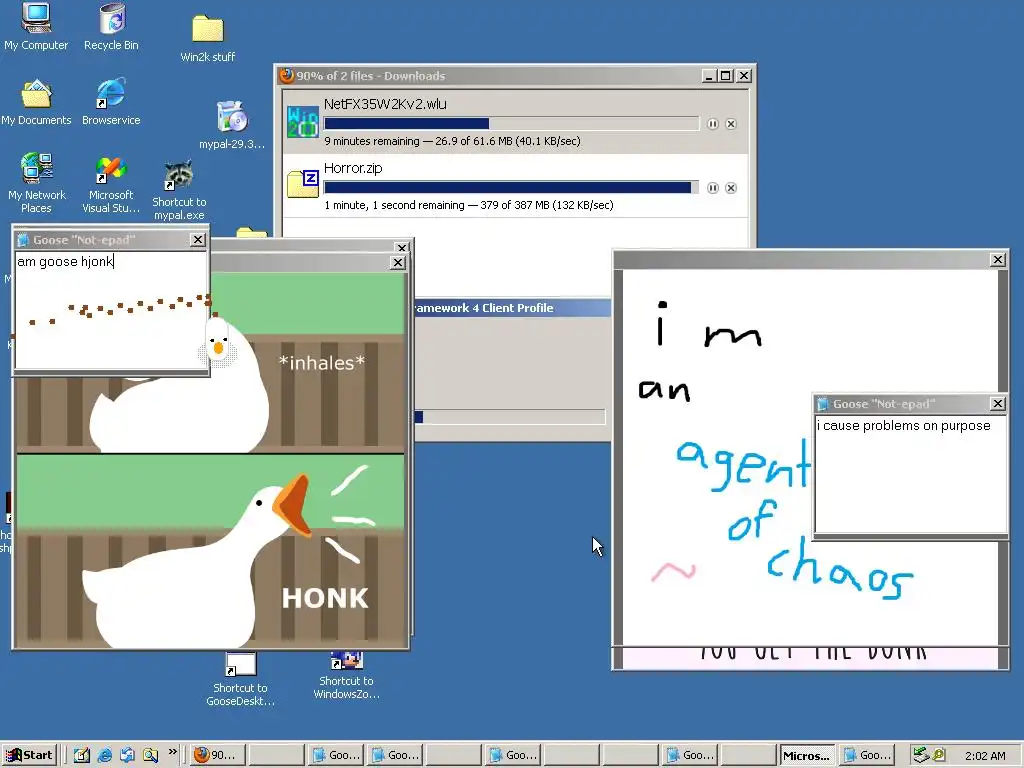
Task: Launch Outlook Express from quick launch
Action: tap(127, 755)
